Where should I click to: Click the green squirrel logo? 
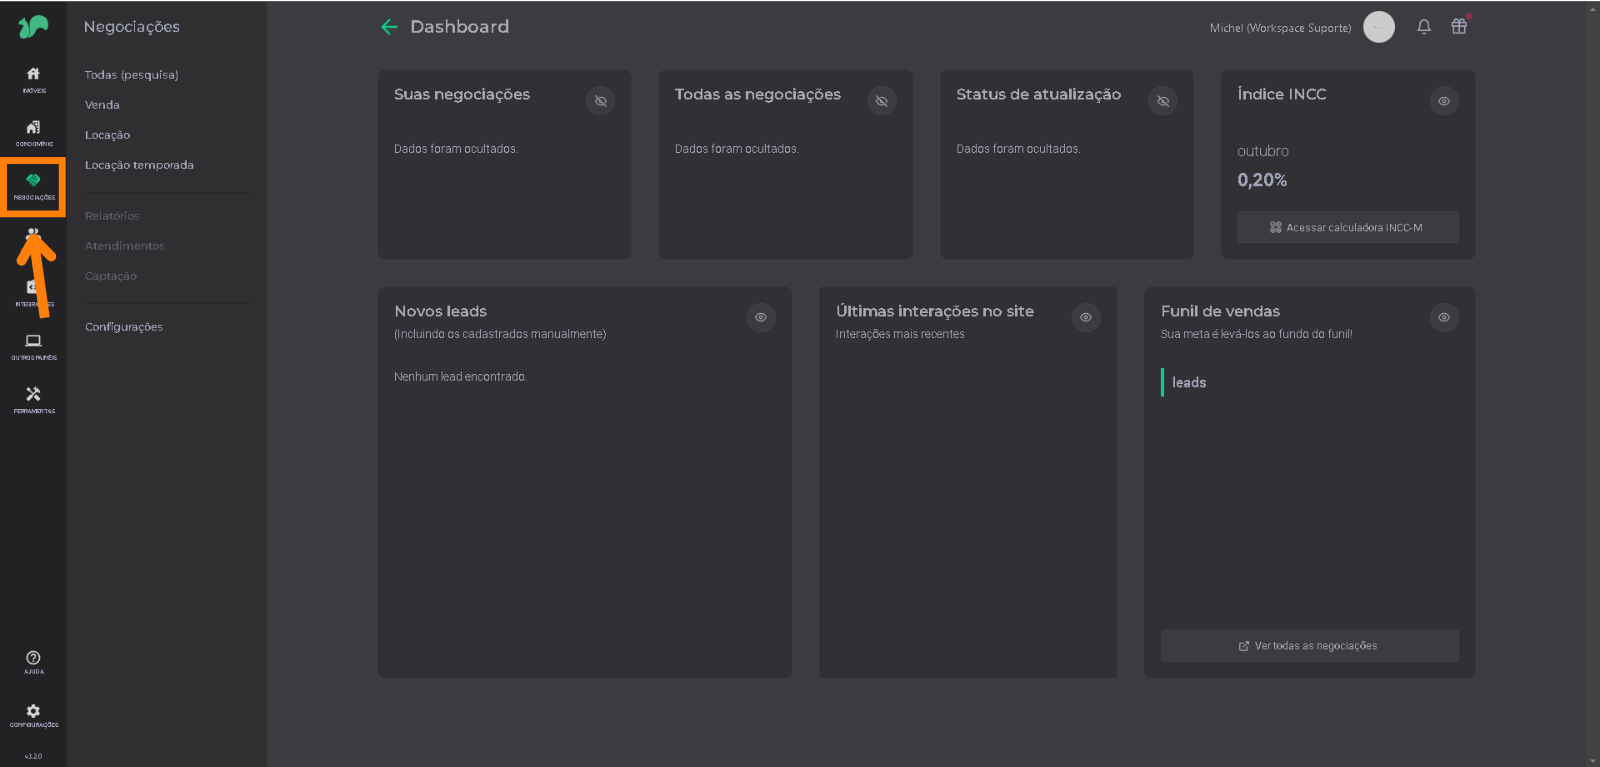(33, 26)
